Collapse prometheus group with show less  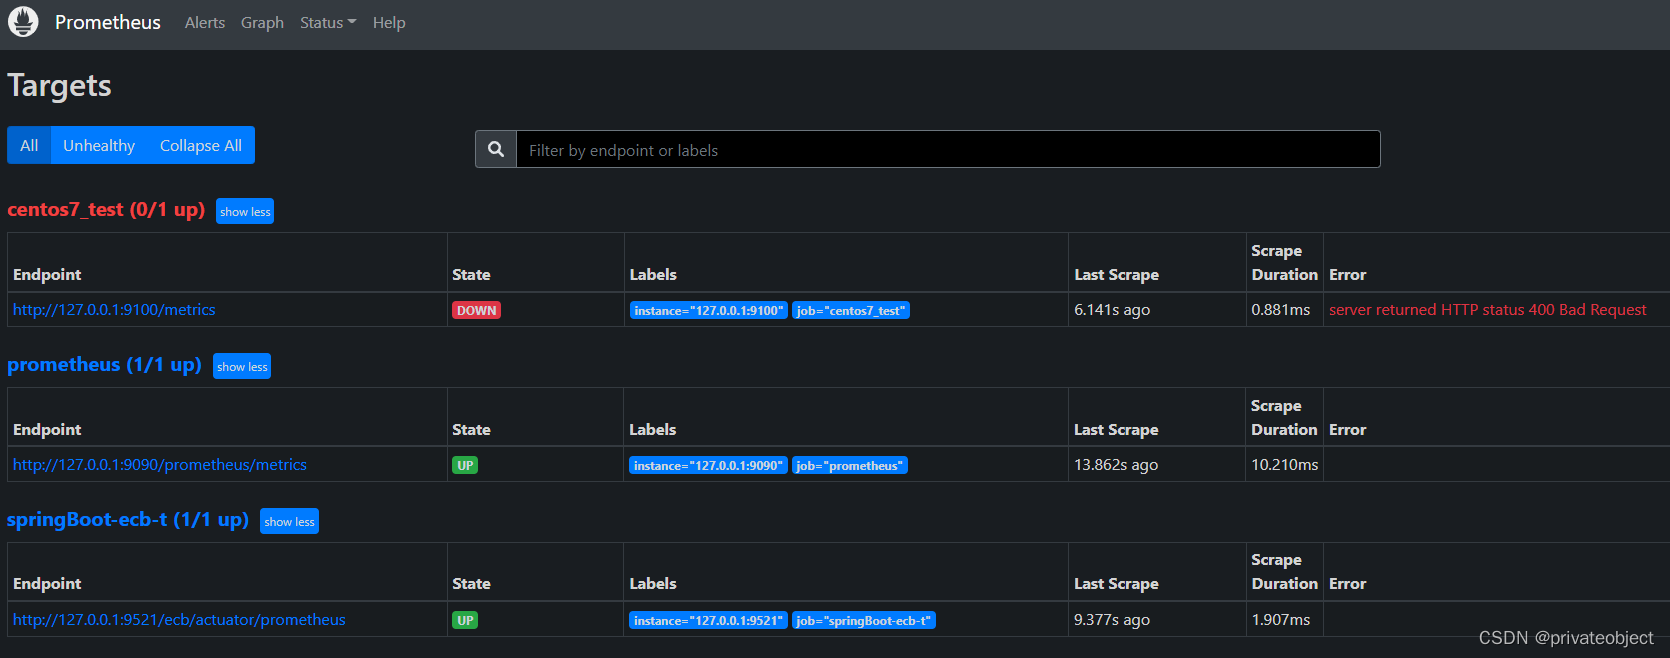242,366
